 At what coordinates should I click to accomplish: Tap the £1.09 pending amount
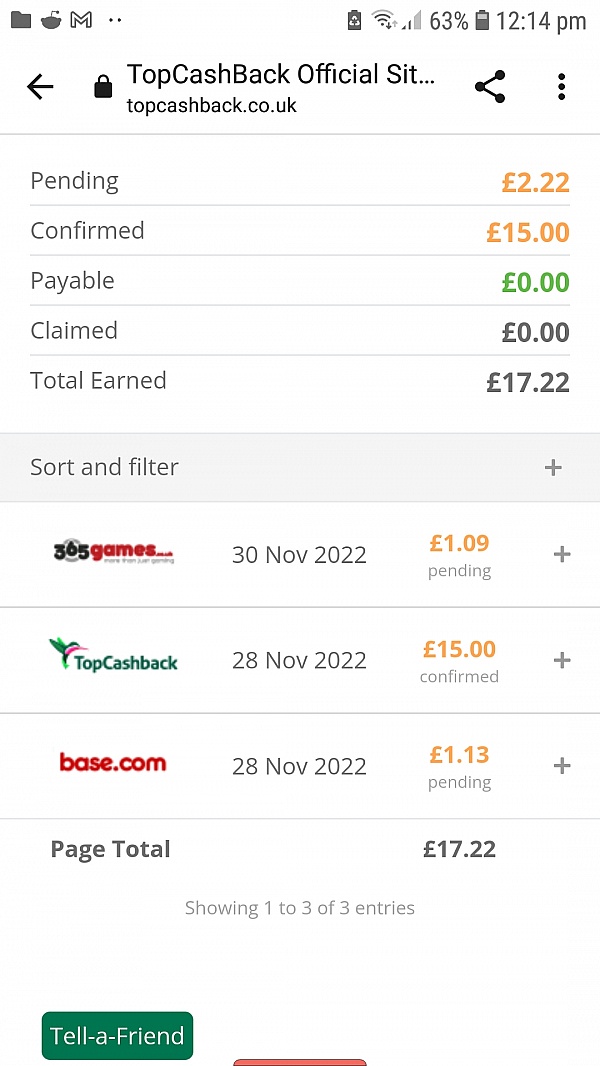(x=459, y=543)
